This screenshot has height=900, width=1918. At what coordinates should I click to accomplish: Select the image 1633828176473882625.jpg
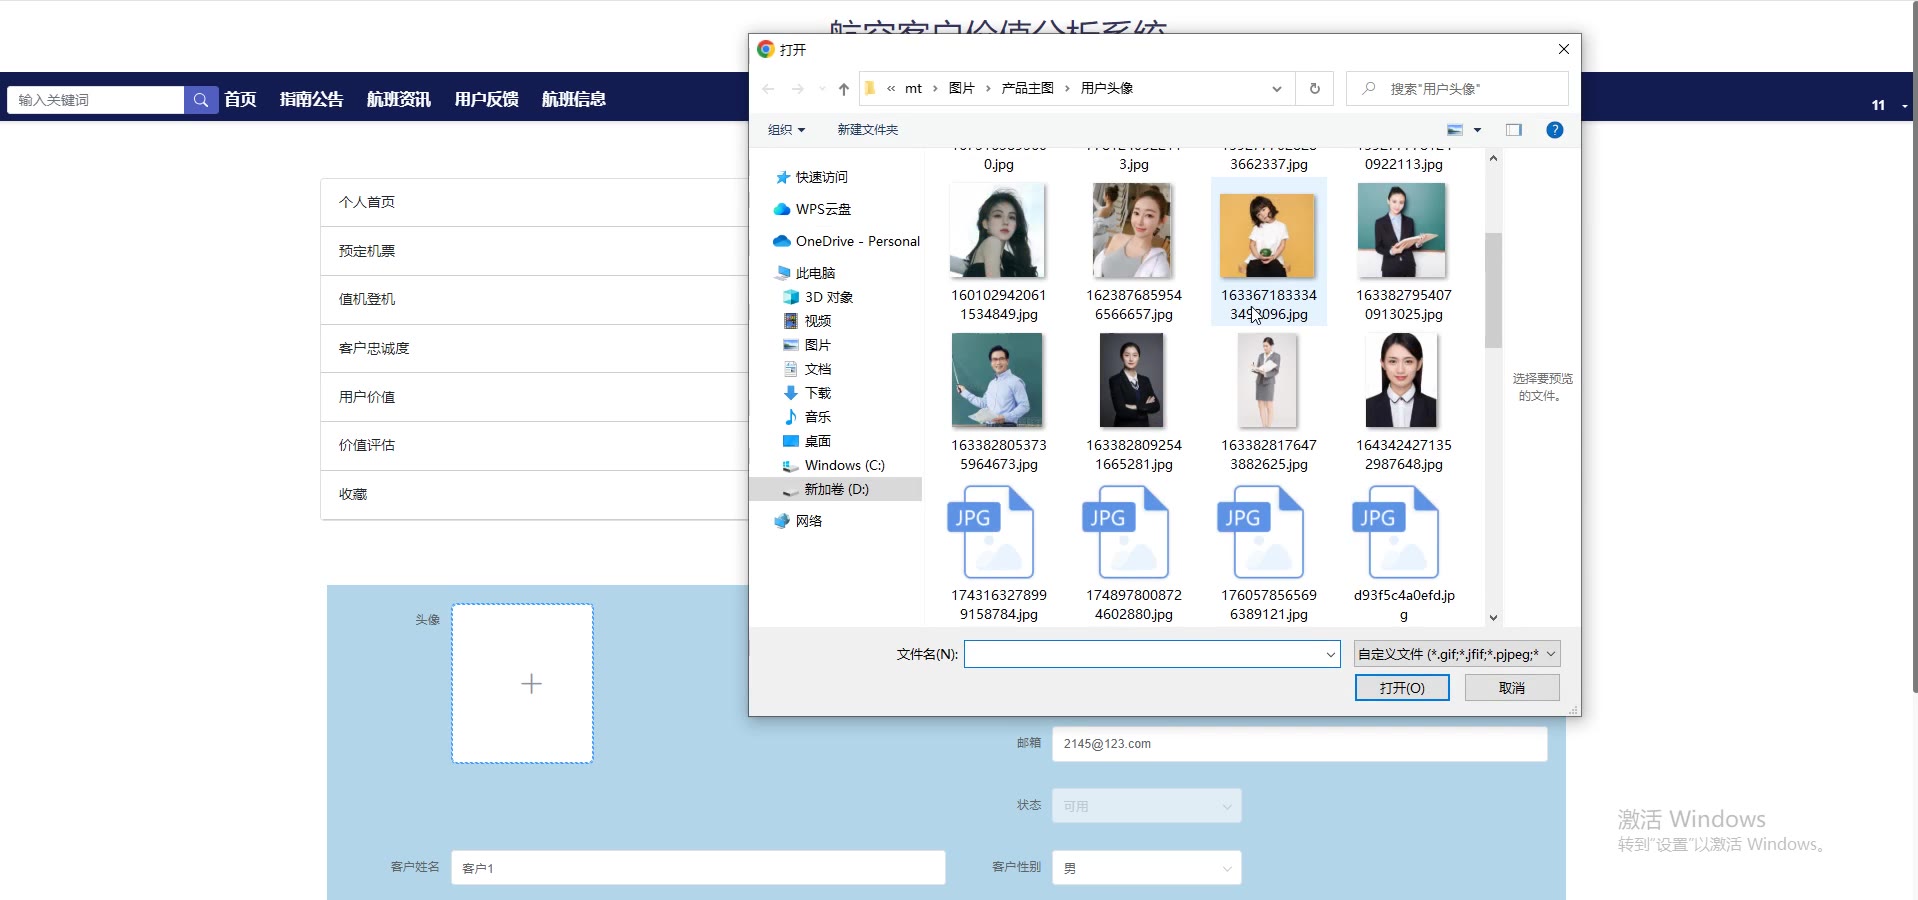1269,402
